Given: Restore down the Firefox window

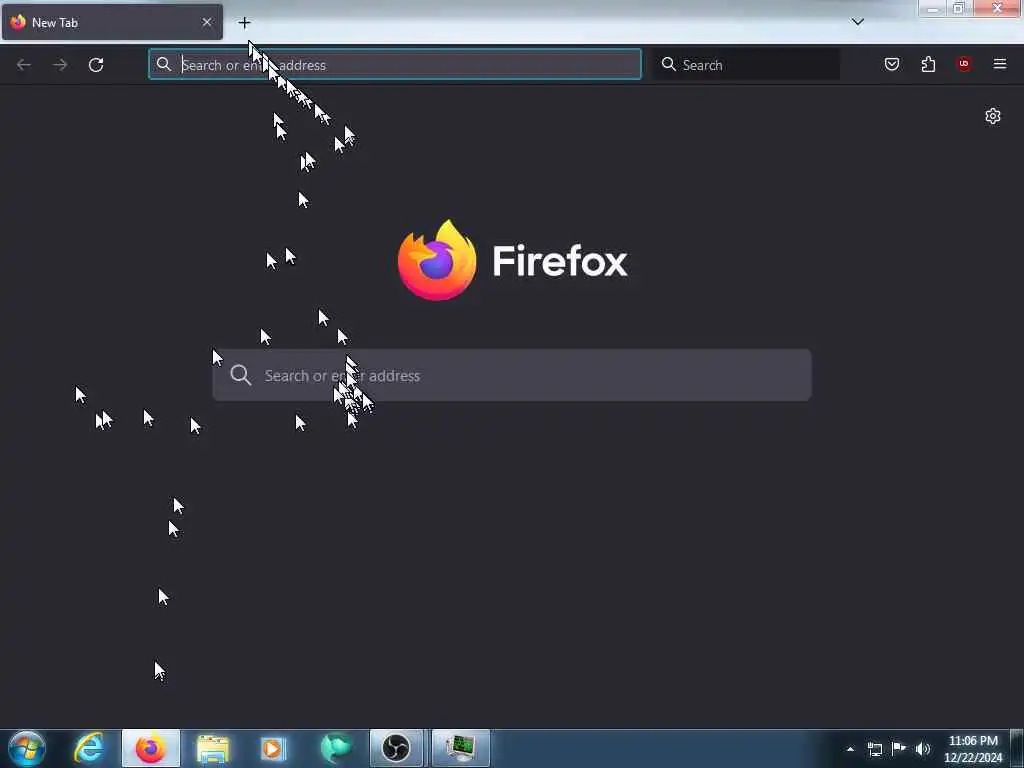Looking at the screenshot, I should 959,8.
